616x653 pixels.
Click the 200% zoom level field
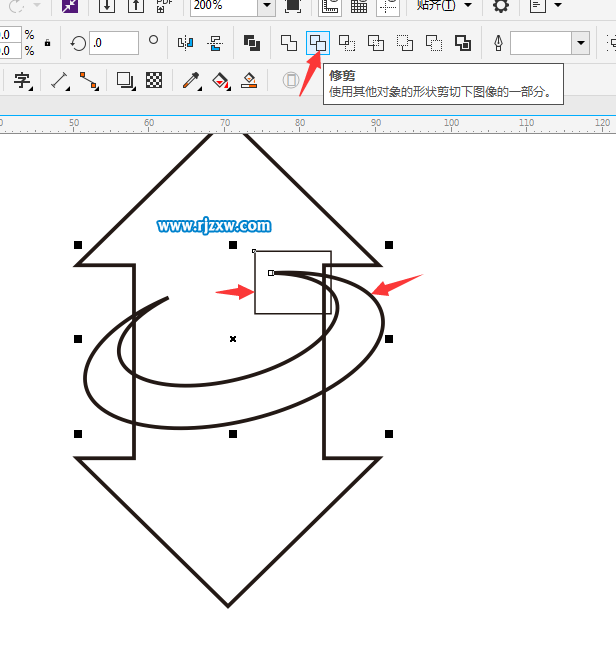(224, 5)
